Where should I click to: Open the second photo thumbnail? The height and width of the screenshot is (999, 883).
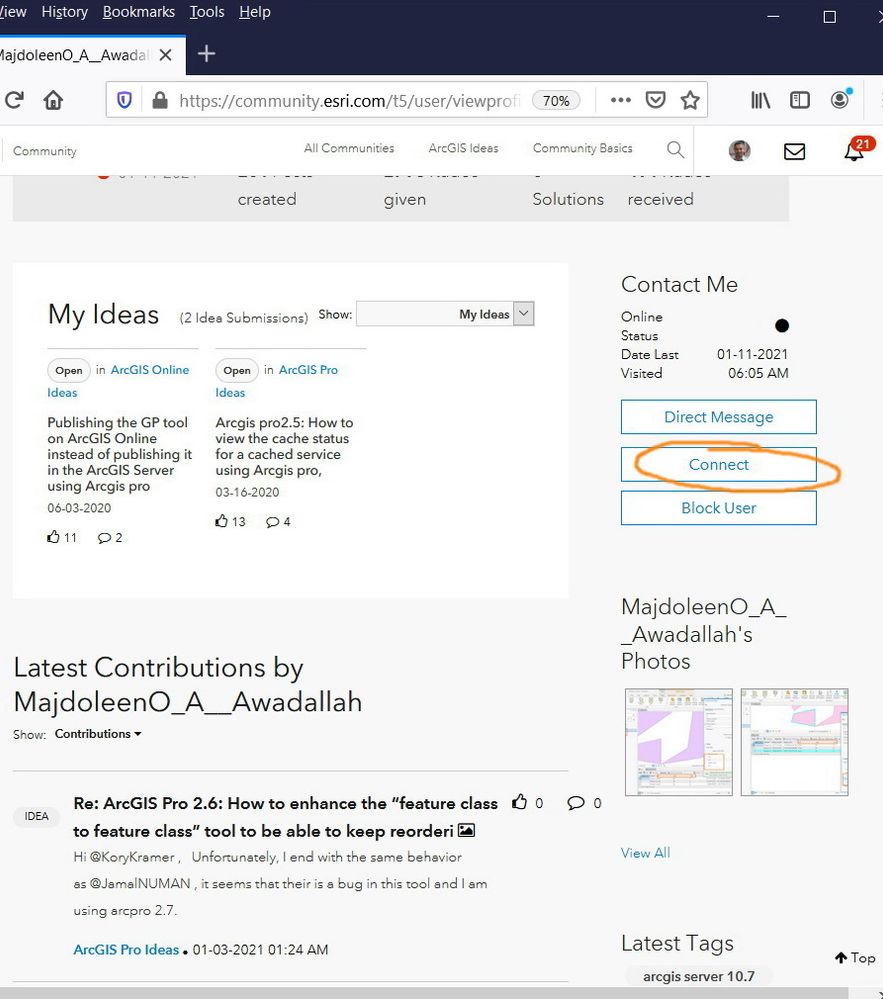click(x=794, y=742)
